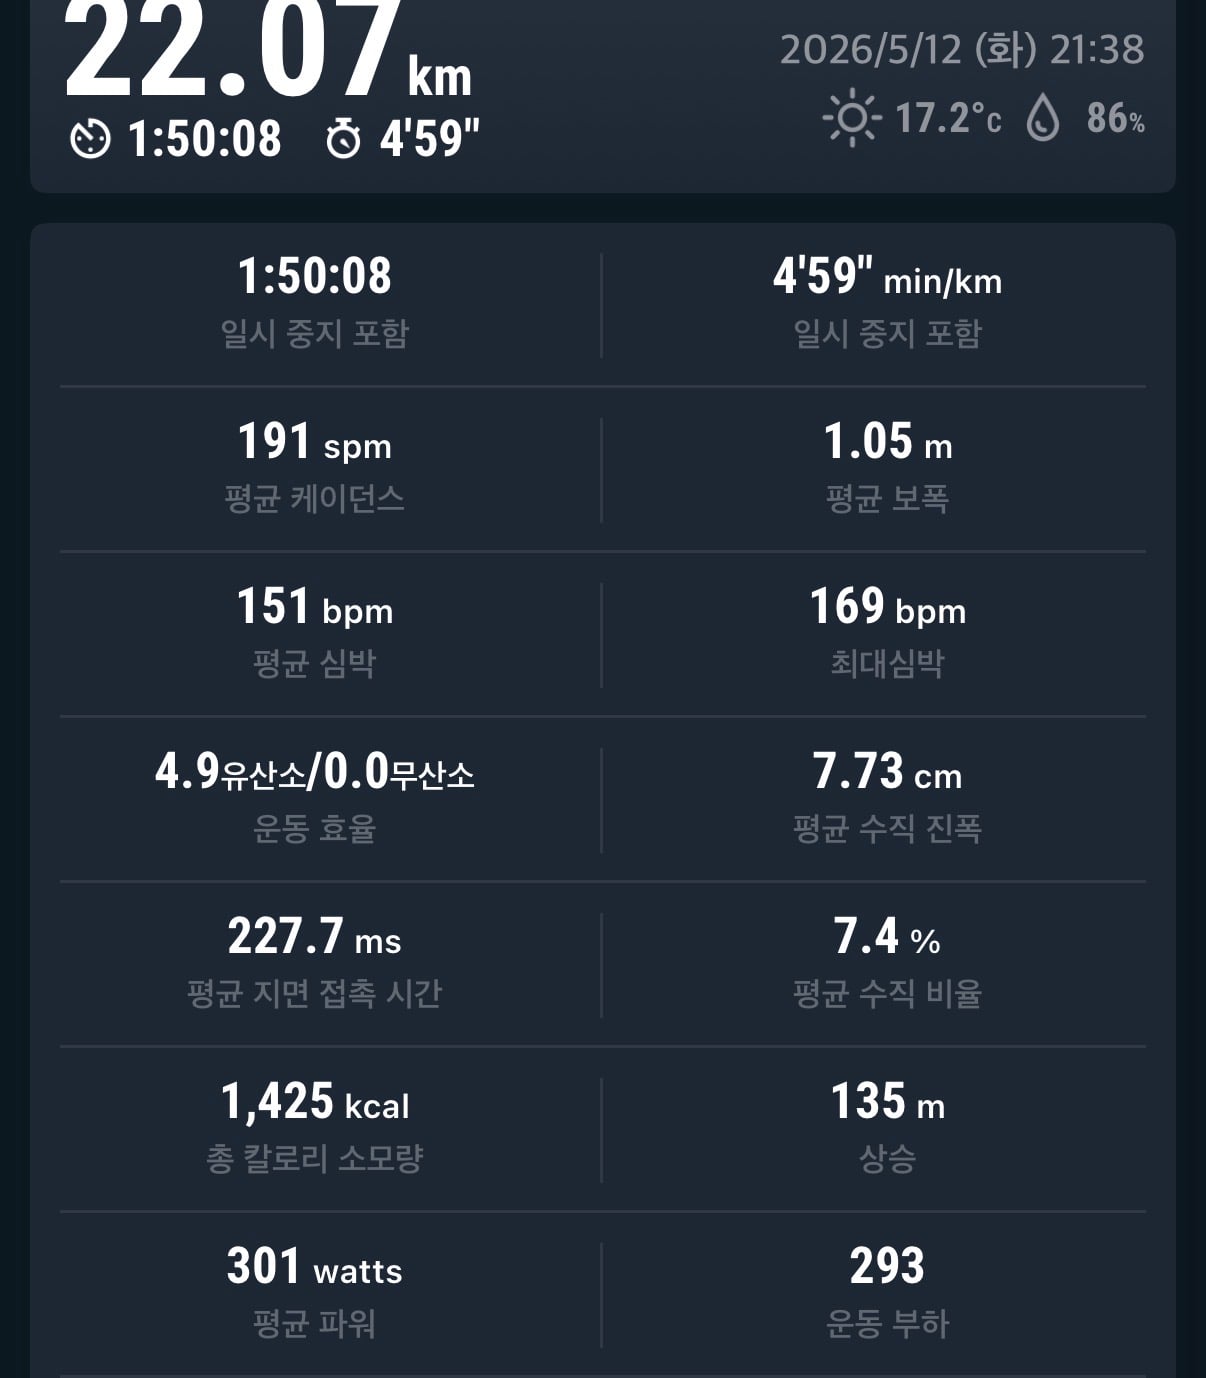This screenshot has width=1206, height=1378.
Task: Tap the 2026/5/12 date and time
Action: tap(962, 49)
